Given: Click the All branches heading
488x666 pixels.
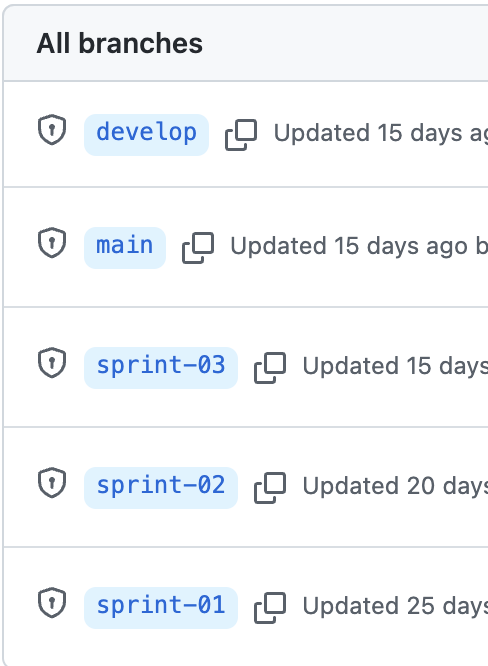Looking at the screenshot, I should point(120,43).
